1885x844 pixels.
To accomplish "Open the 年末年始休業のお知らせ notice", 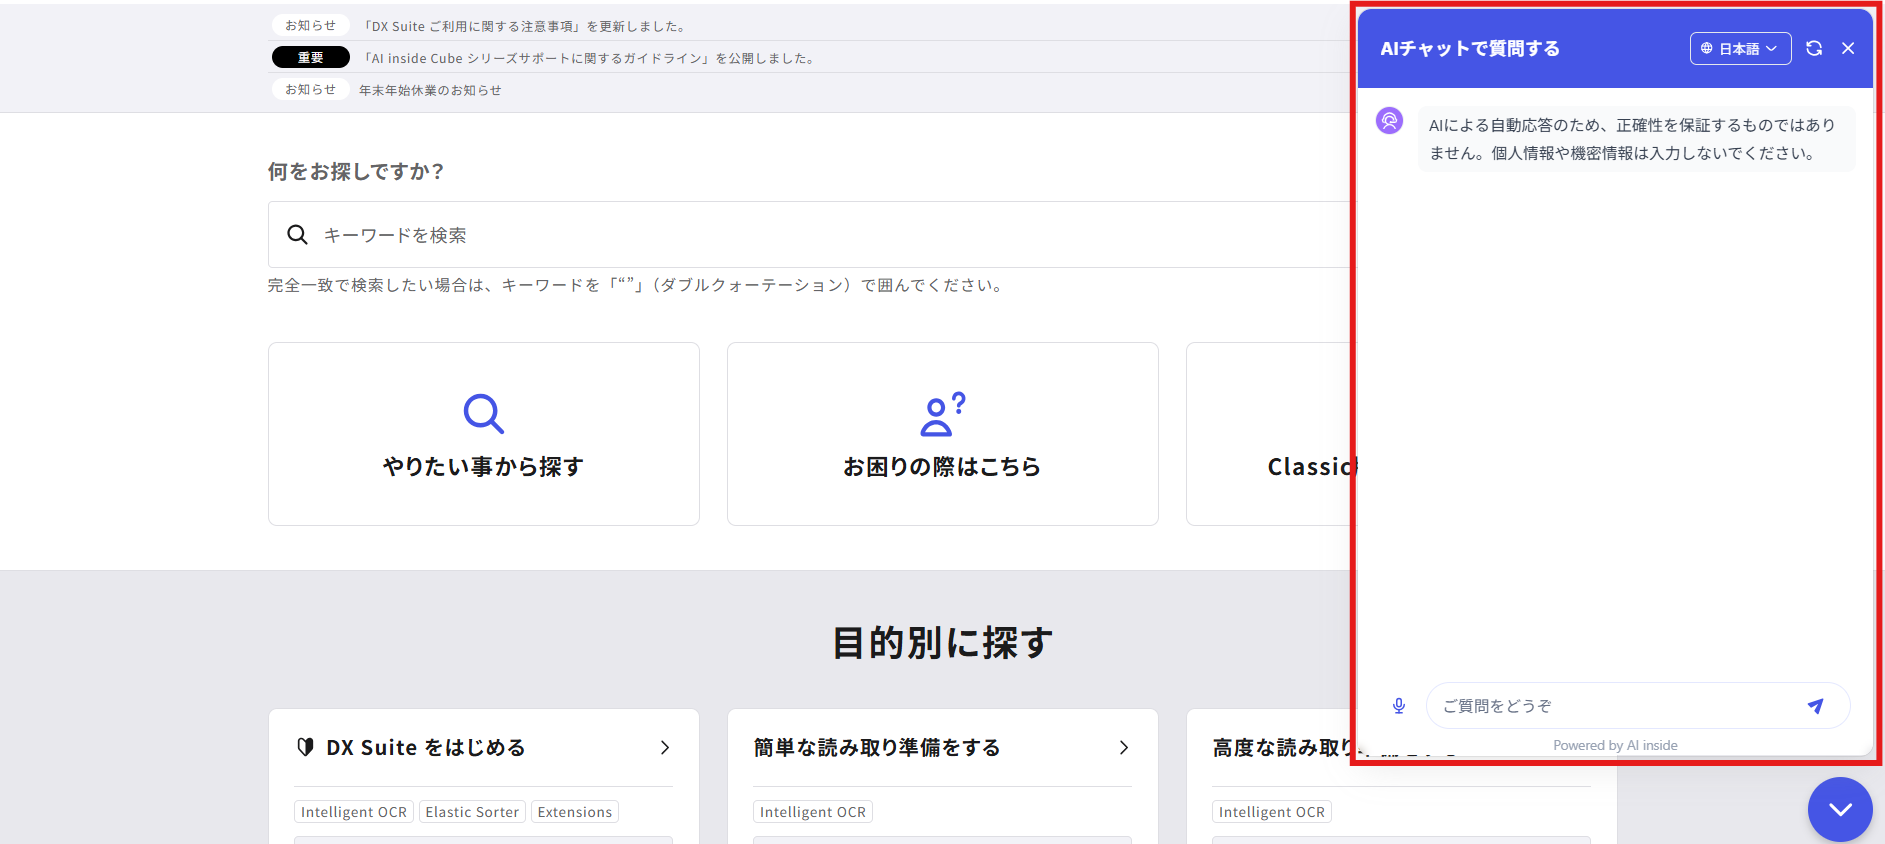I will (430, 90).
